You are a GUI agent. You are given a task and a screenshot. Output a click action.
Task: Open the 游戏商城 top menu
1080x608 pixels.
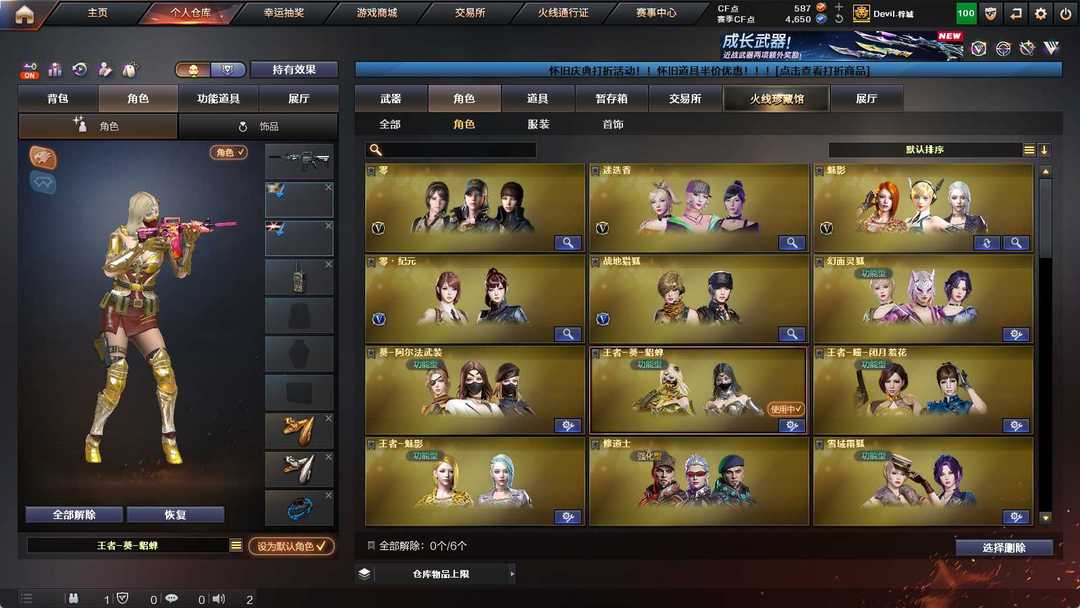[x=377, y=12]
